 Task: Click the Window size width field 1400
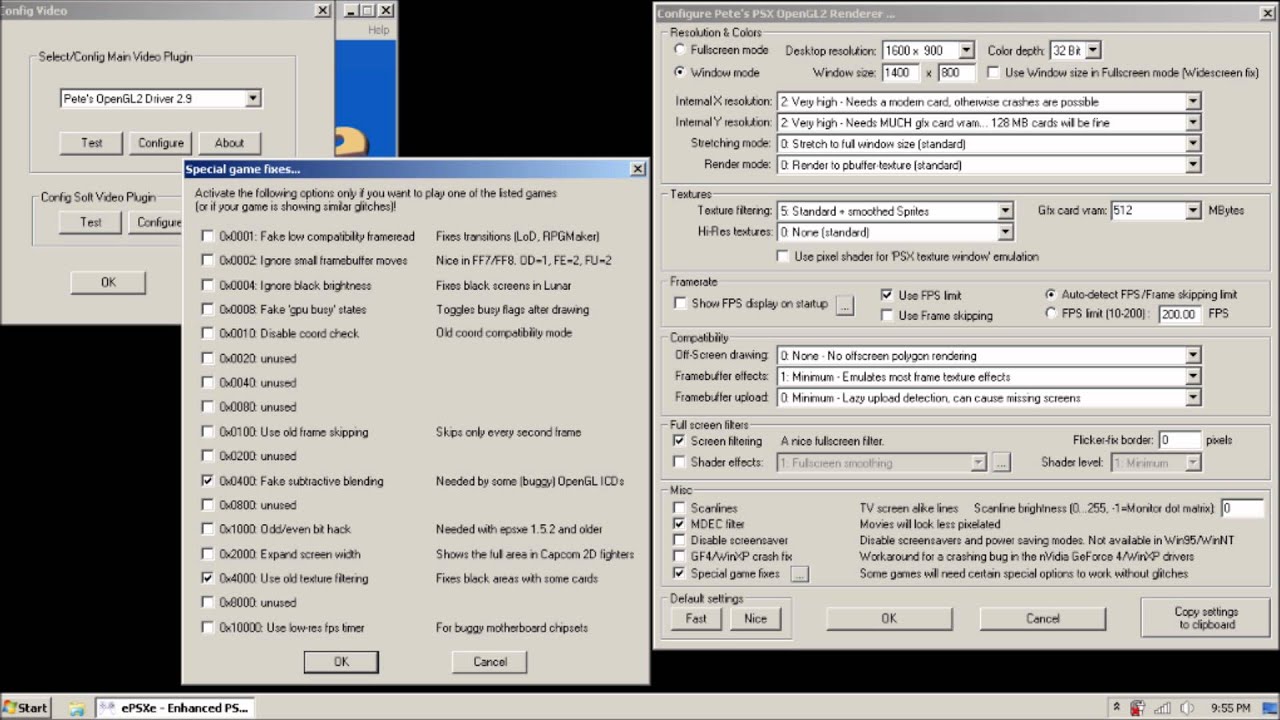901,73
